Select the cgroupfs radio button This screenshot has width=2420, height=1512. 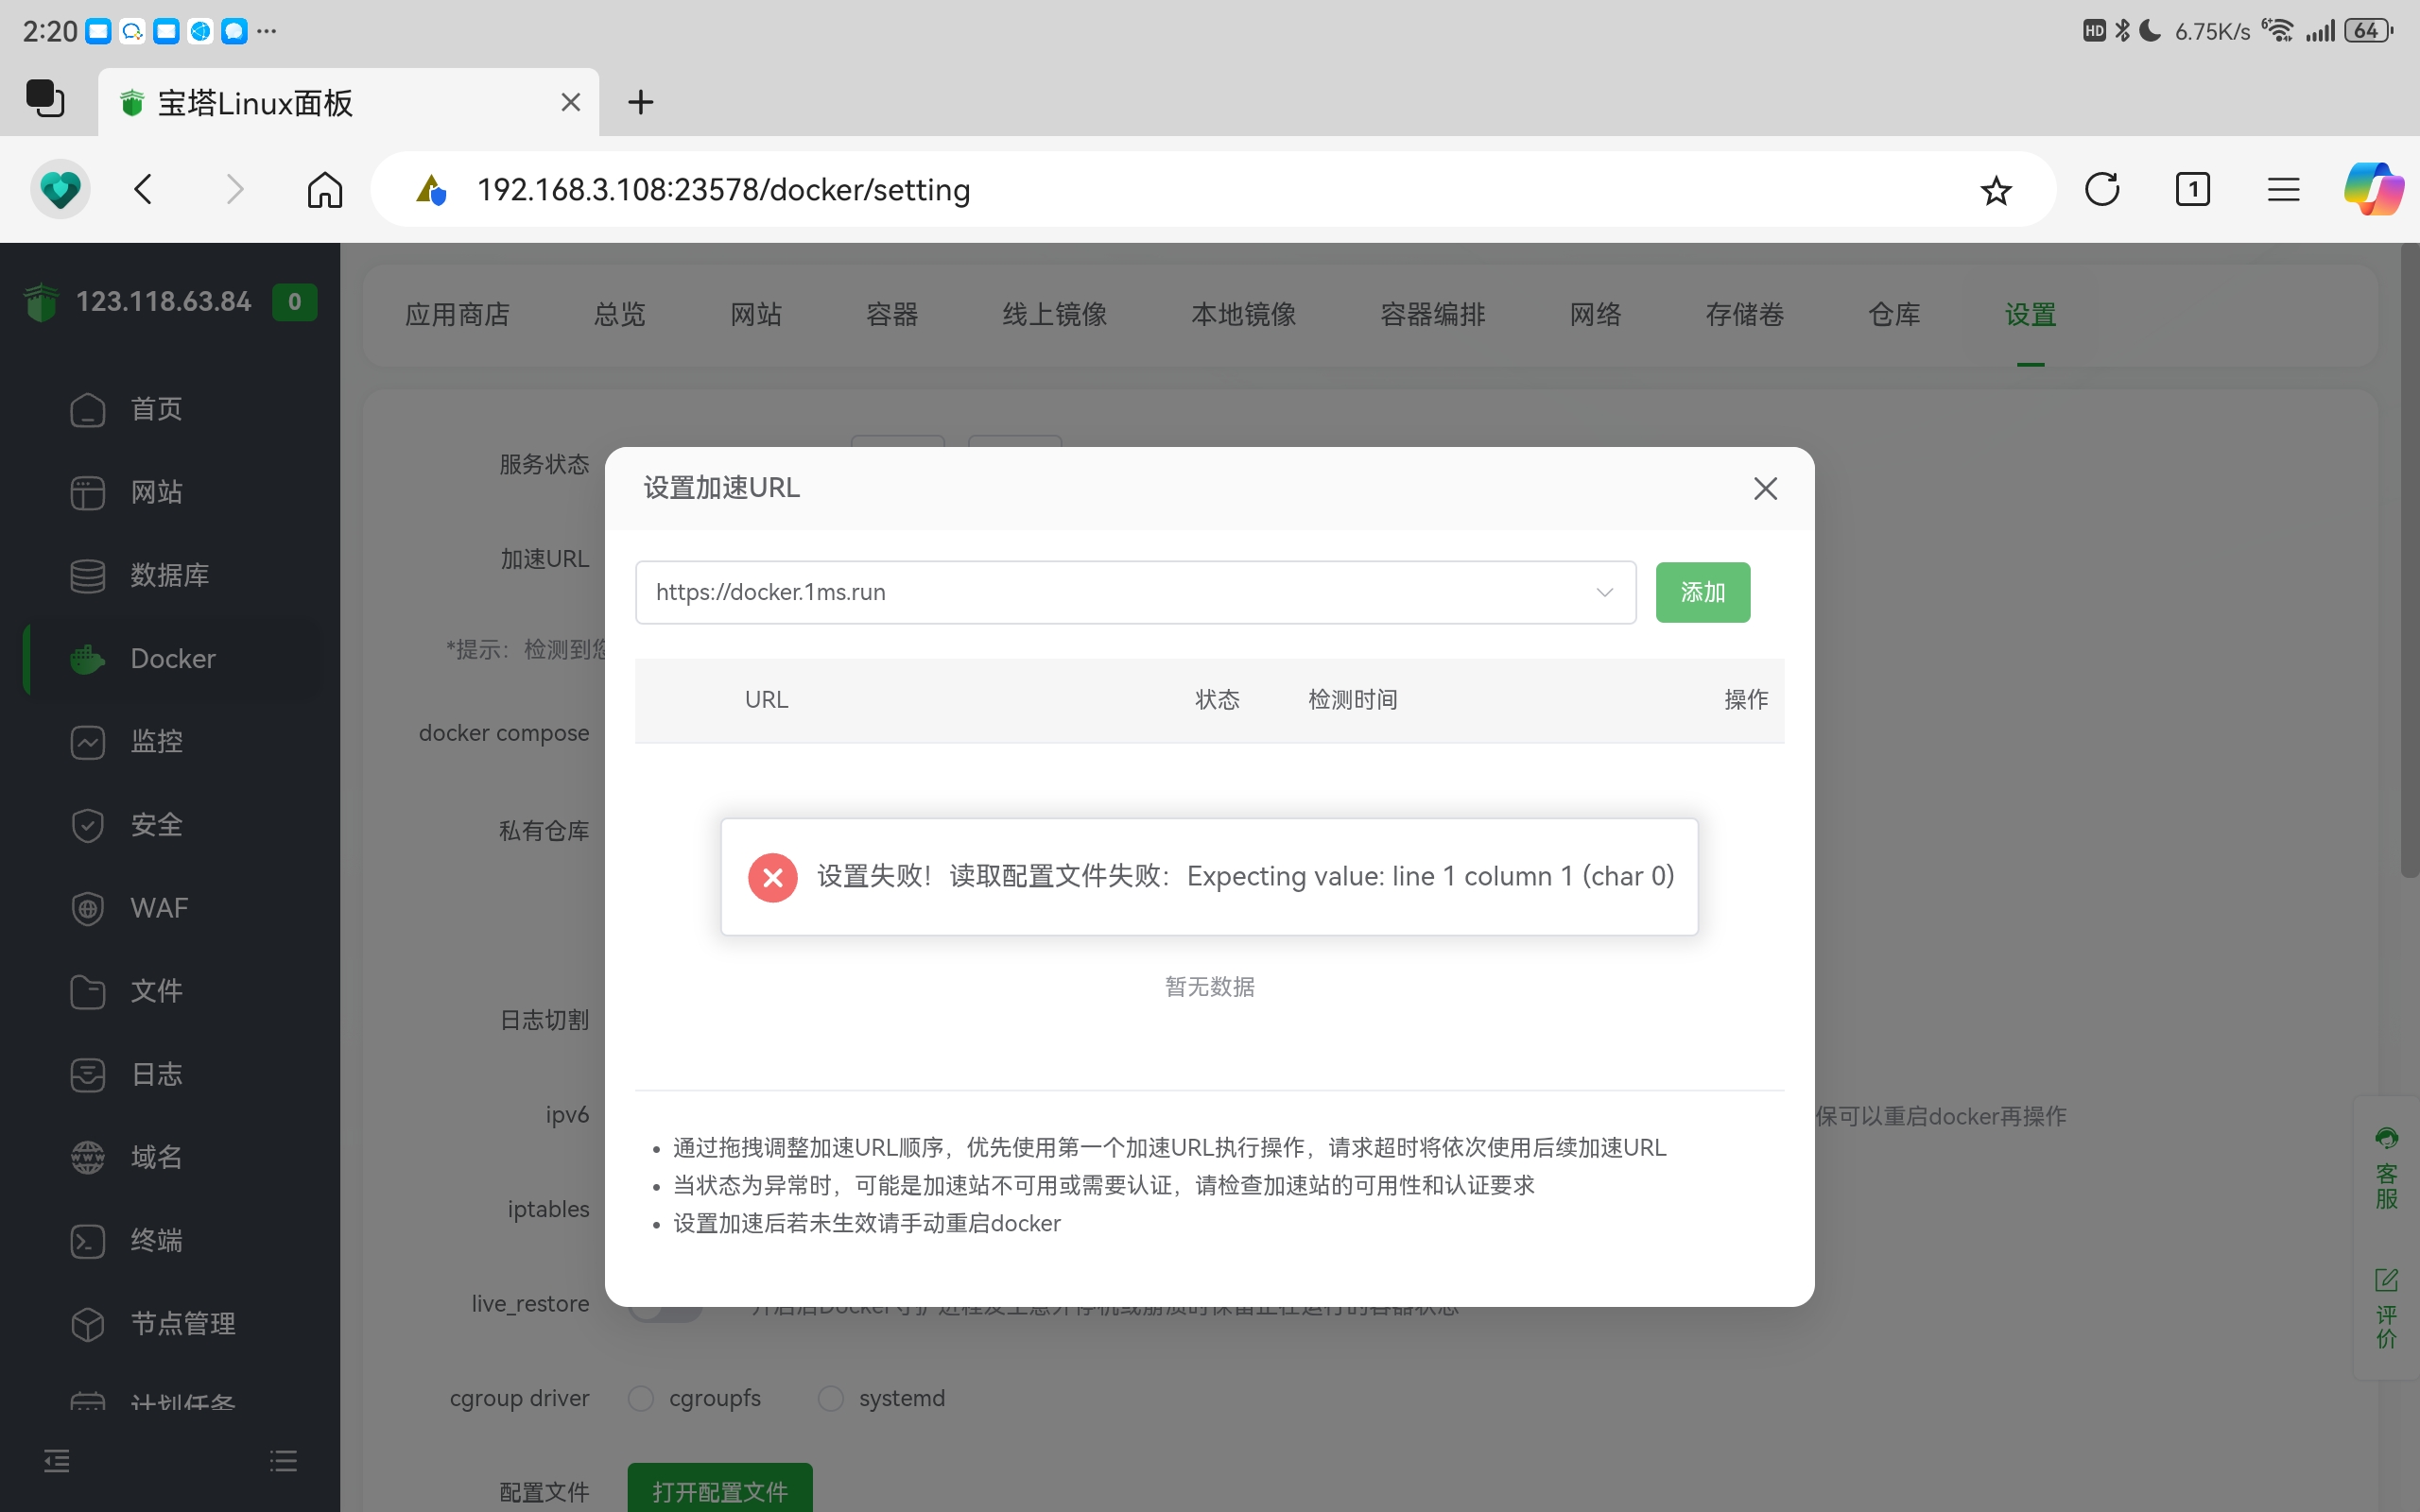[641, 1398]
